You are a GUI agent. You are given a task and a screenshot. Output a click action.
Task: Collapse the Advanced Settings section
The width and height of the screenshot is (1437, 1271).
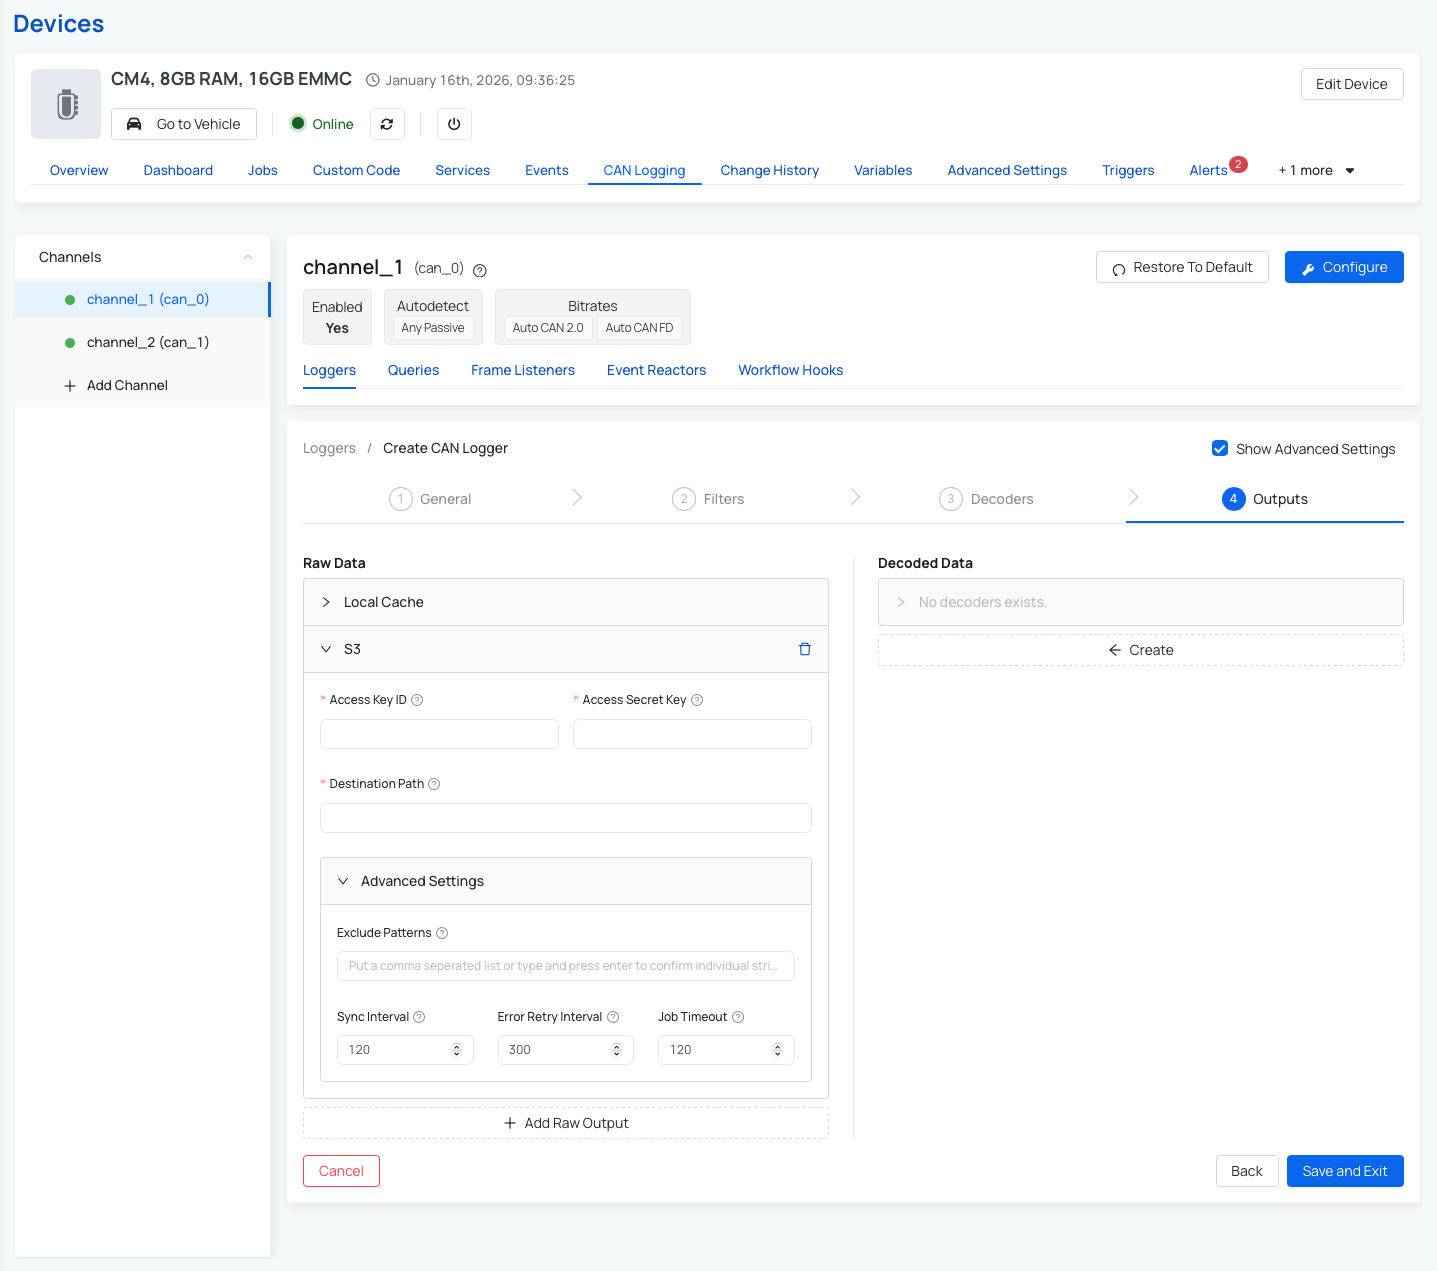pyautogui.click(x=344, y=881)
